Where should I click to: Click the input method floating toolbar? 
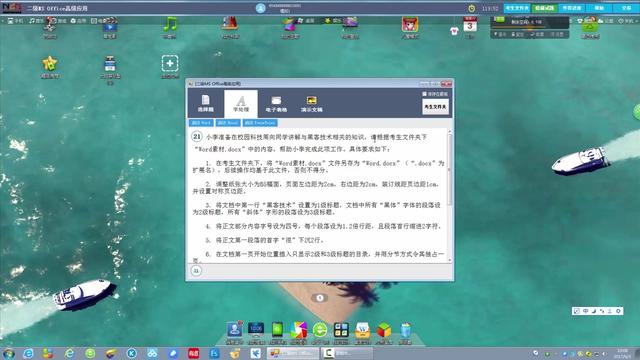tap(597, 311)
